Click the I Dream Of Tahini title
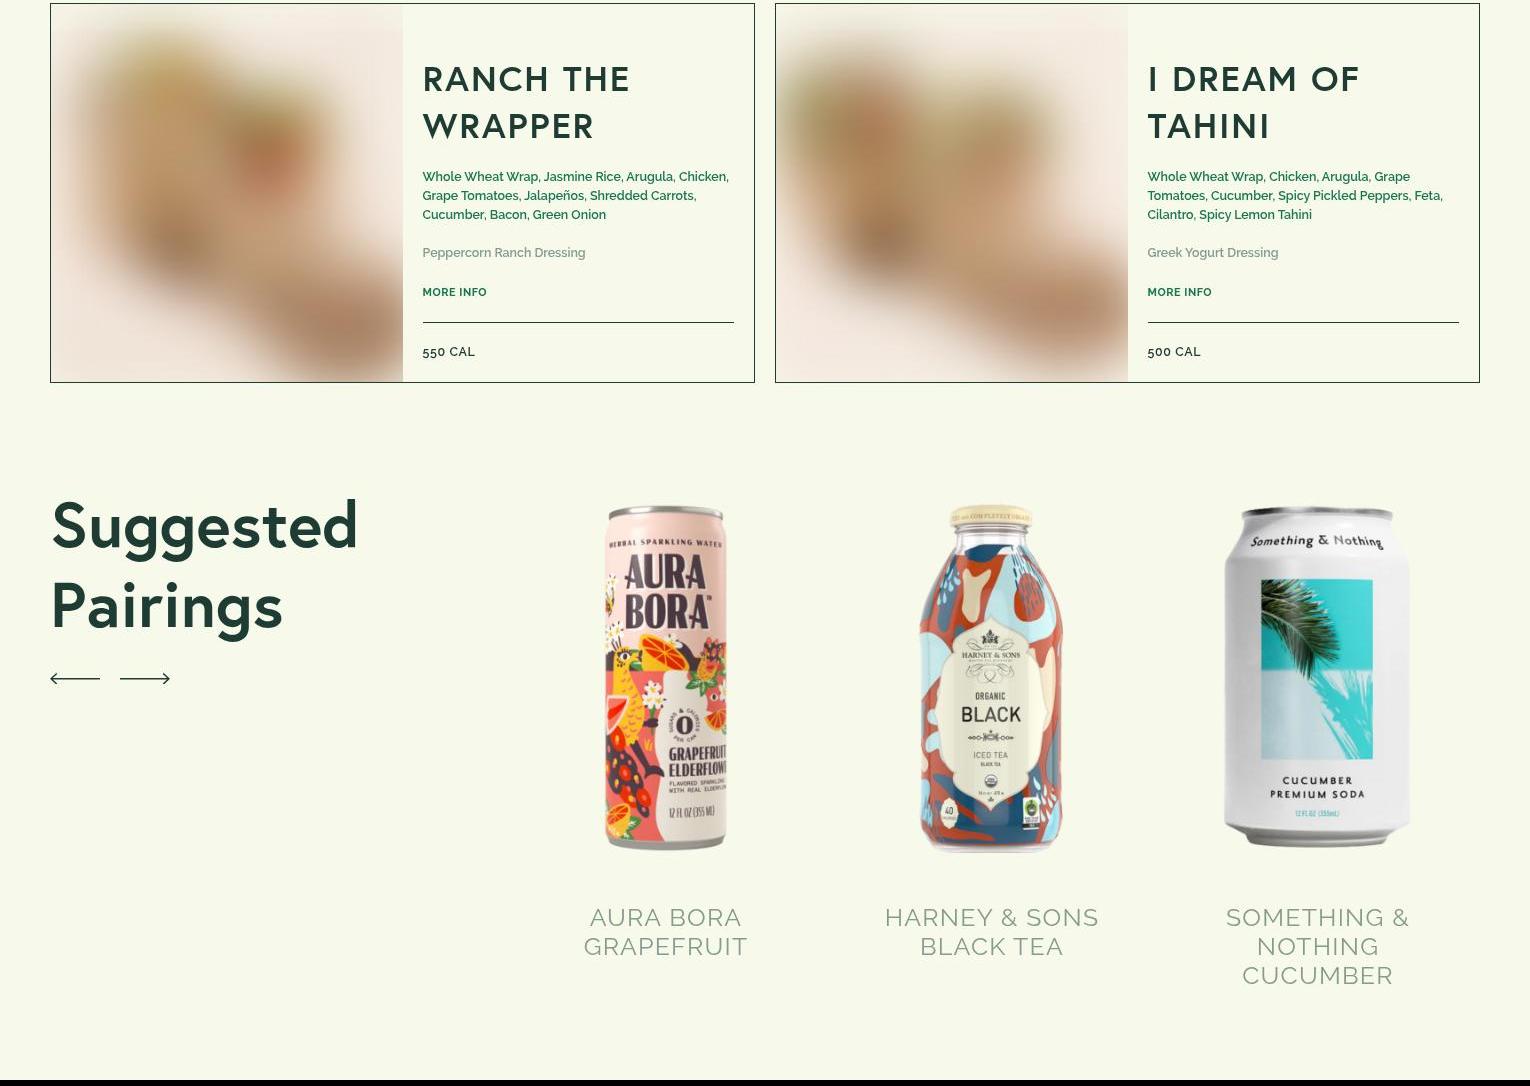 coord(1253,102)
